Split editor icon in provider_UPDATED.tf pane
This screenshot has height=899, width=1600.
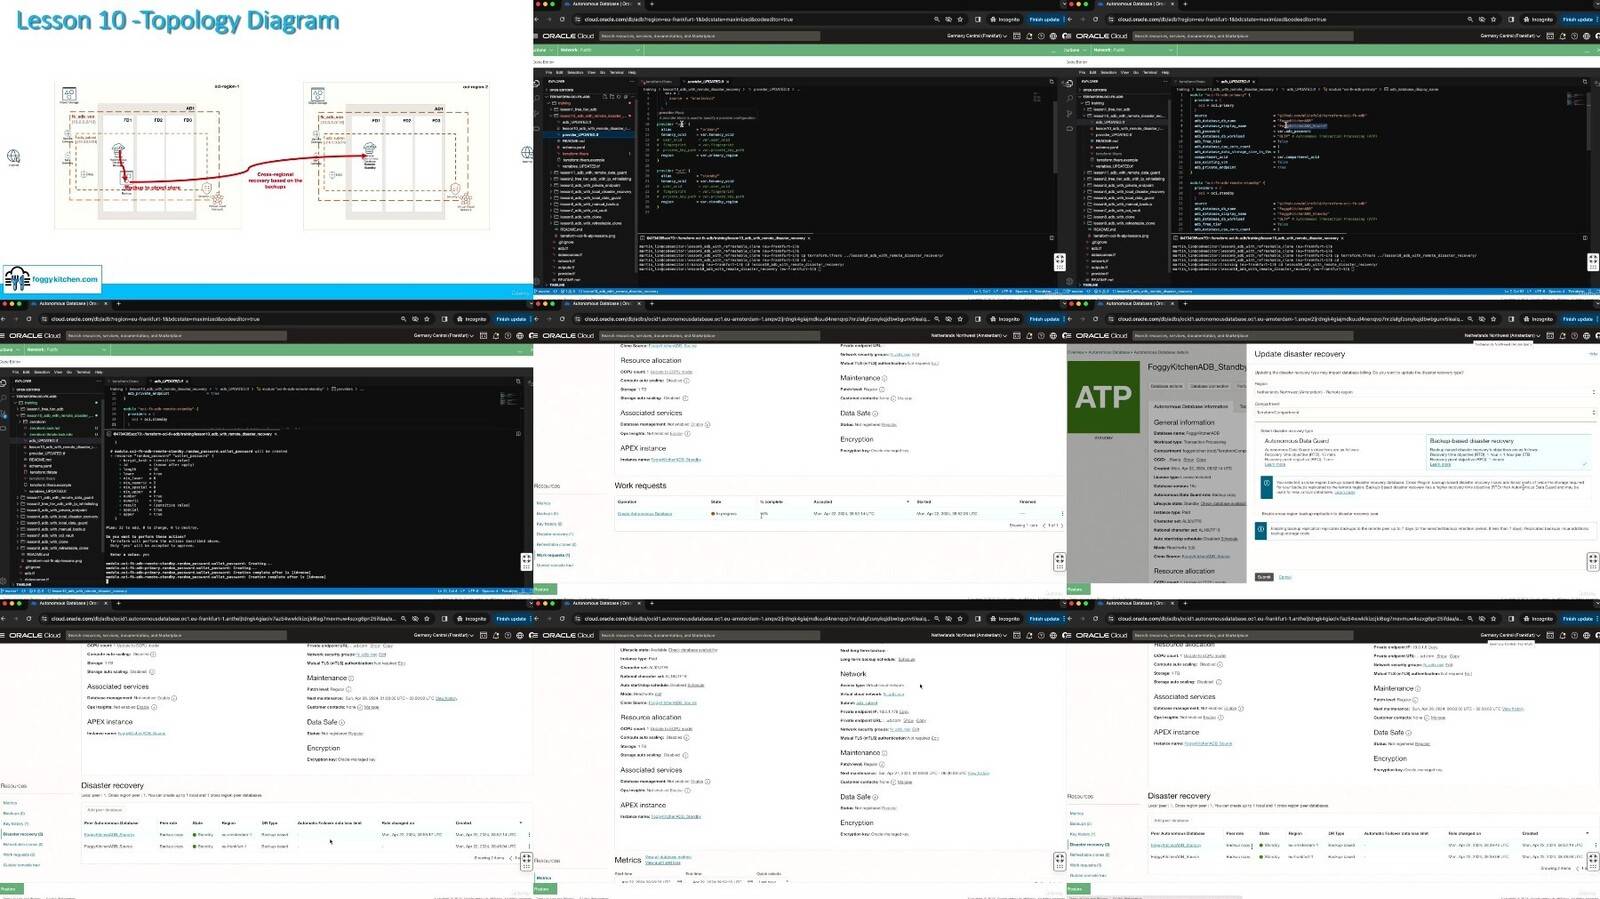pyautogui.click(x=1051, y=81)
